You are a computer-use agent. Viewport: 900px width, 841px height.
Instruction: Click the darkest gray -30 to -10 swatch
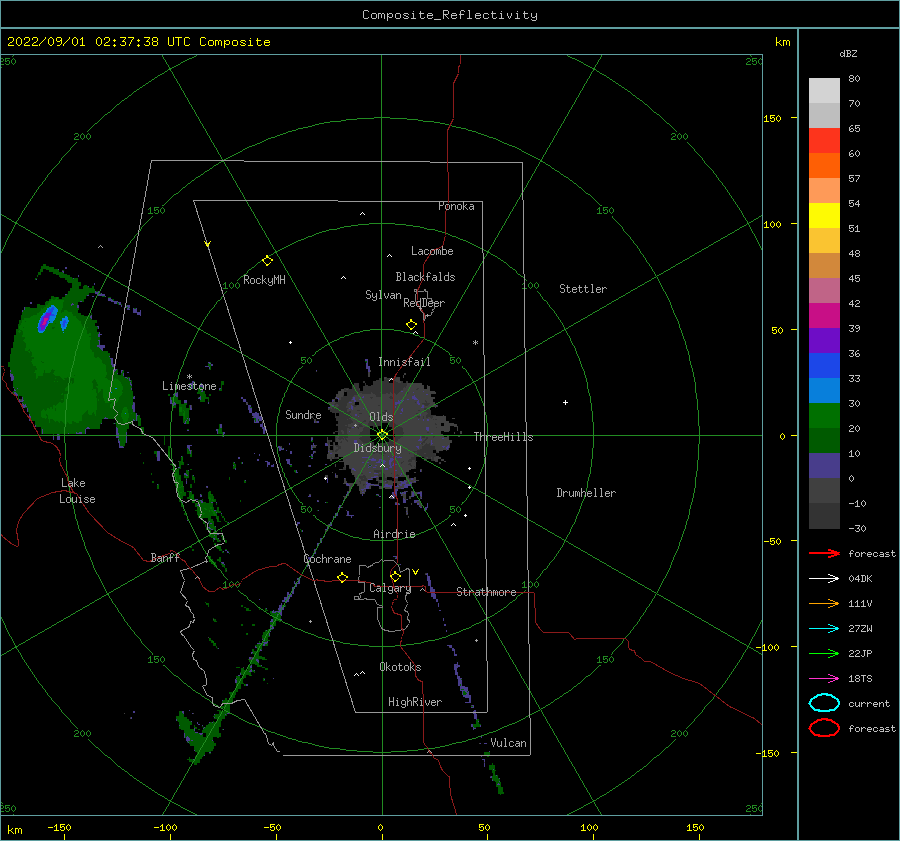[824, 516]
